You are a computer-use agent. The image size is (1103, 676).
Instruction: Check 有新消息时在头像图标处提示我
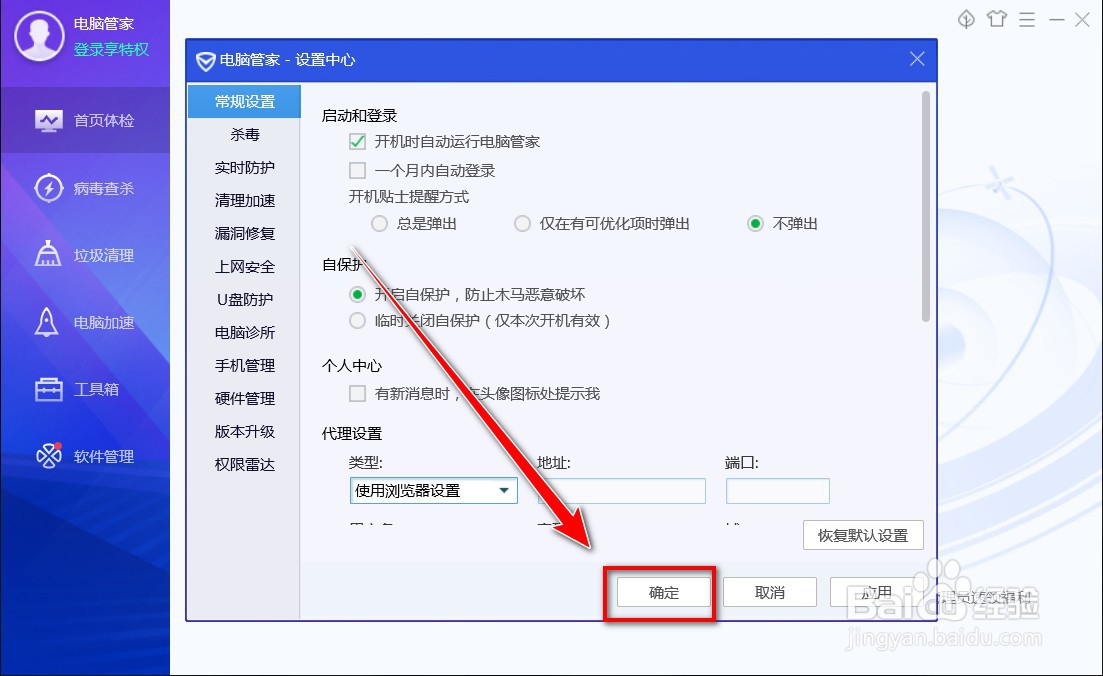tap(357, 393)
